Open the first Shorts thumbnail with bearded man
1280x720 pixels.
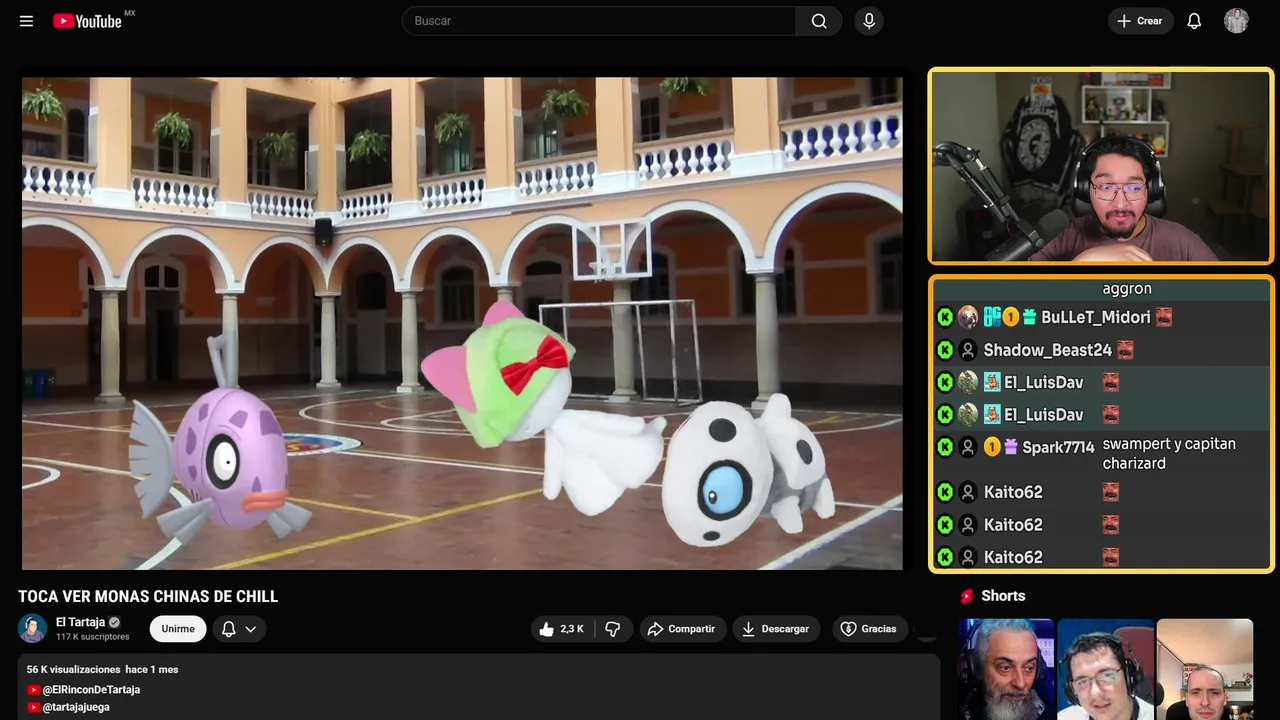(x=1006, y=669)
